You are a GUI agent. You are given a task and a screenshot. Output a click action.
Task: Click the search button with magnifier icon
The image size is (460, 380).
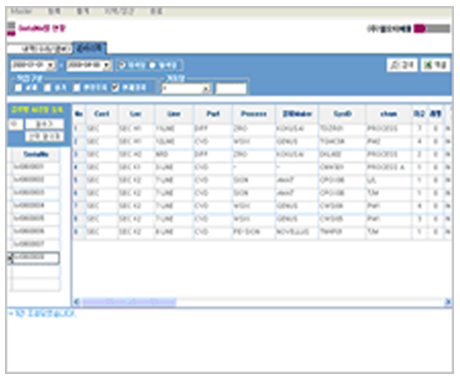pyautogui.click(x=402, y=65)
